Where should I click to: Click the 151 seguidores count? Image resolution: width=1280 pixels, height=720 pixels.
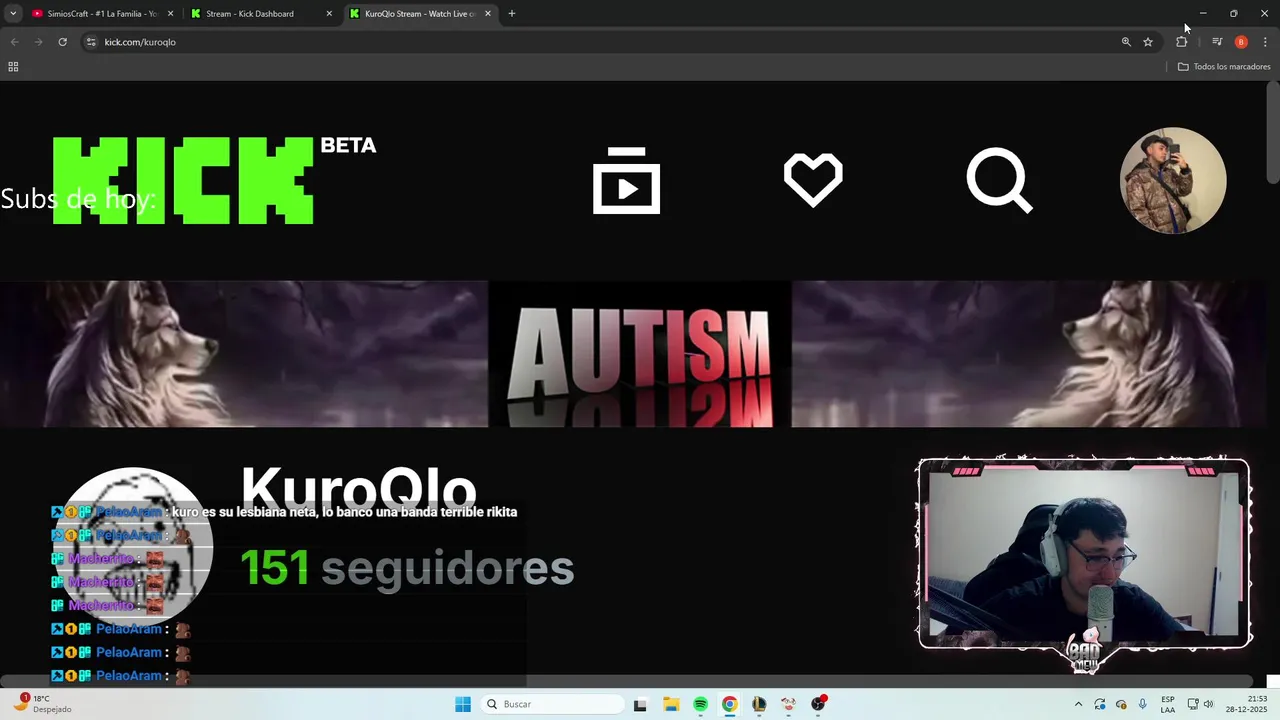coord(407,568)
